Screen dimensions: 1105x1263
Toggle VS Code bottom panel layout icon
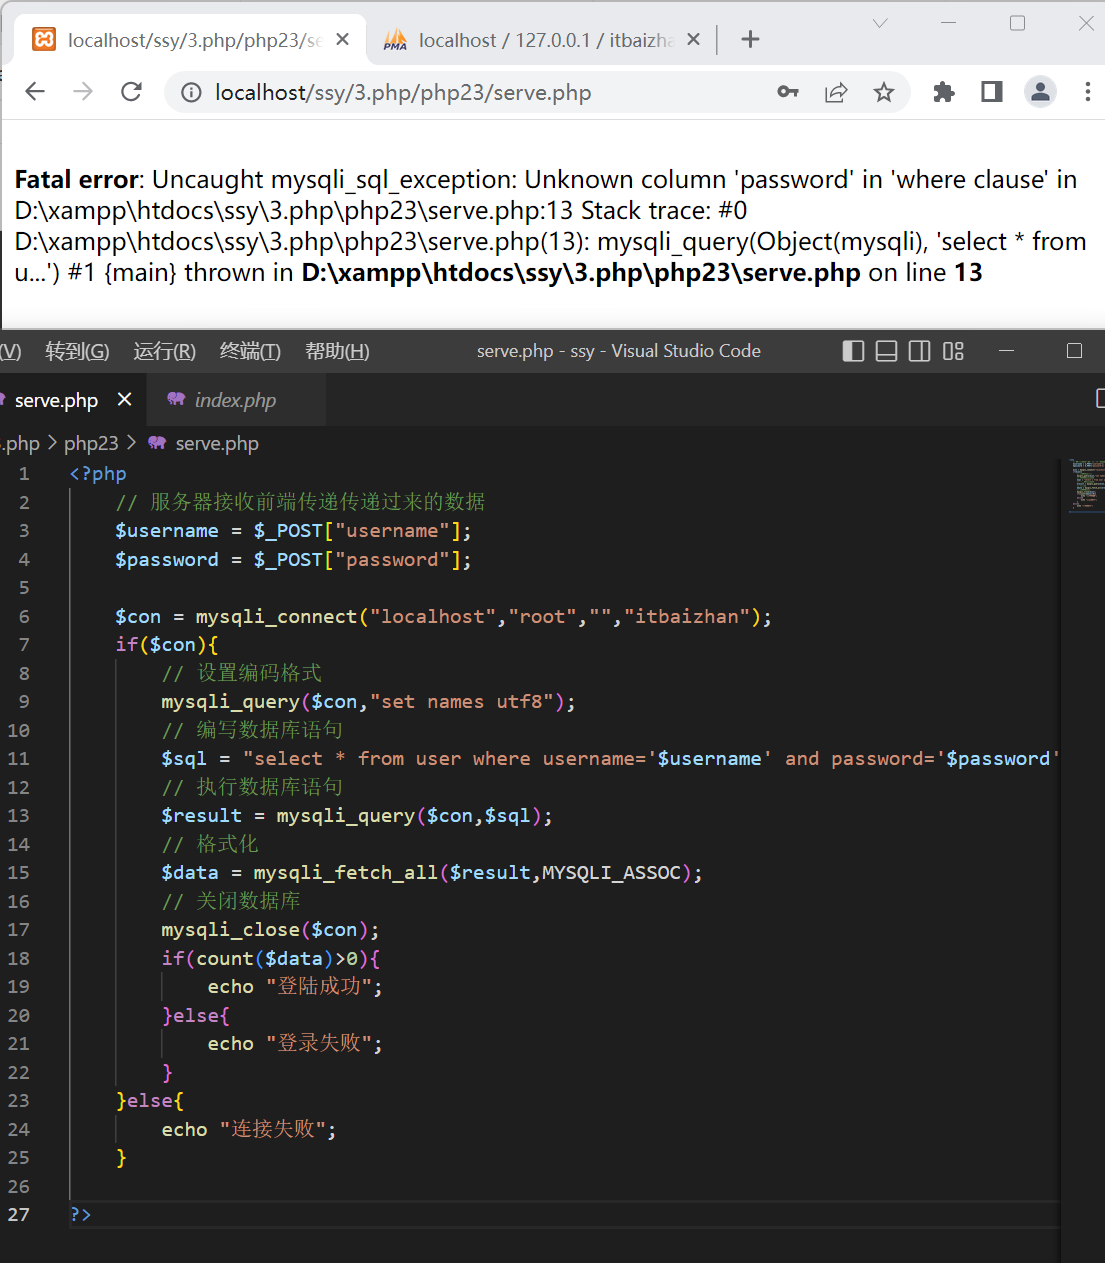point(886,351)
